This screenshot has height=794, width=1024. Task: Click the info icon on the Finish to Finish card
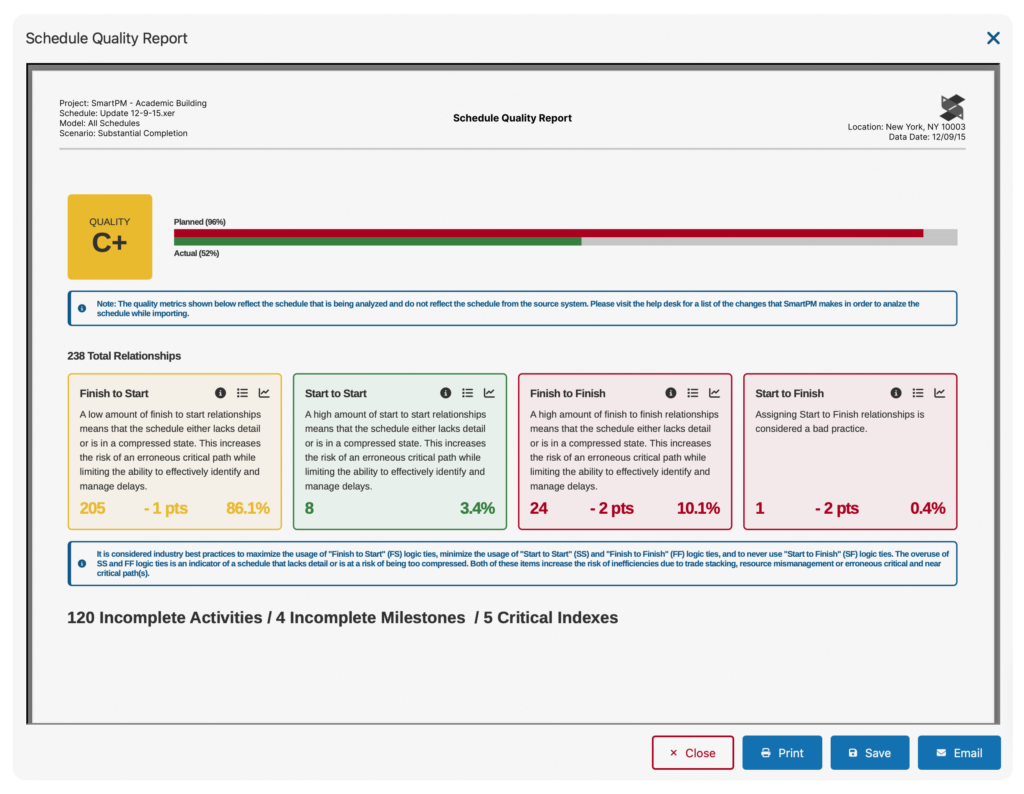click(671, 393)
